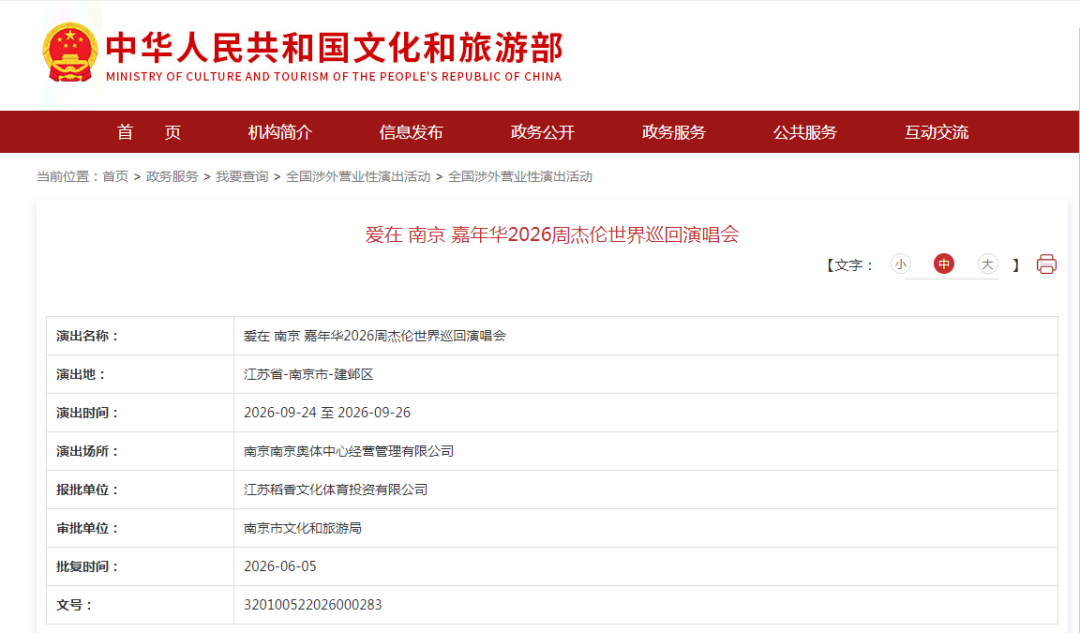Click the 演出名称： label
Screen dimensions: 1080x633
point(87,336)
